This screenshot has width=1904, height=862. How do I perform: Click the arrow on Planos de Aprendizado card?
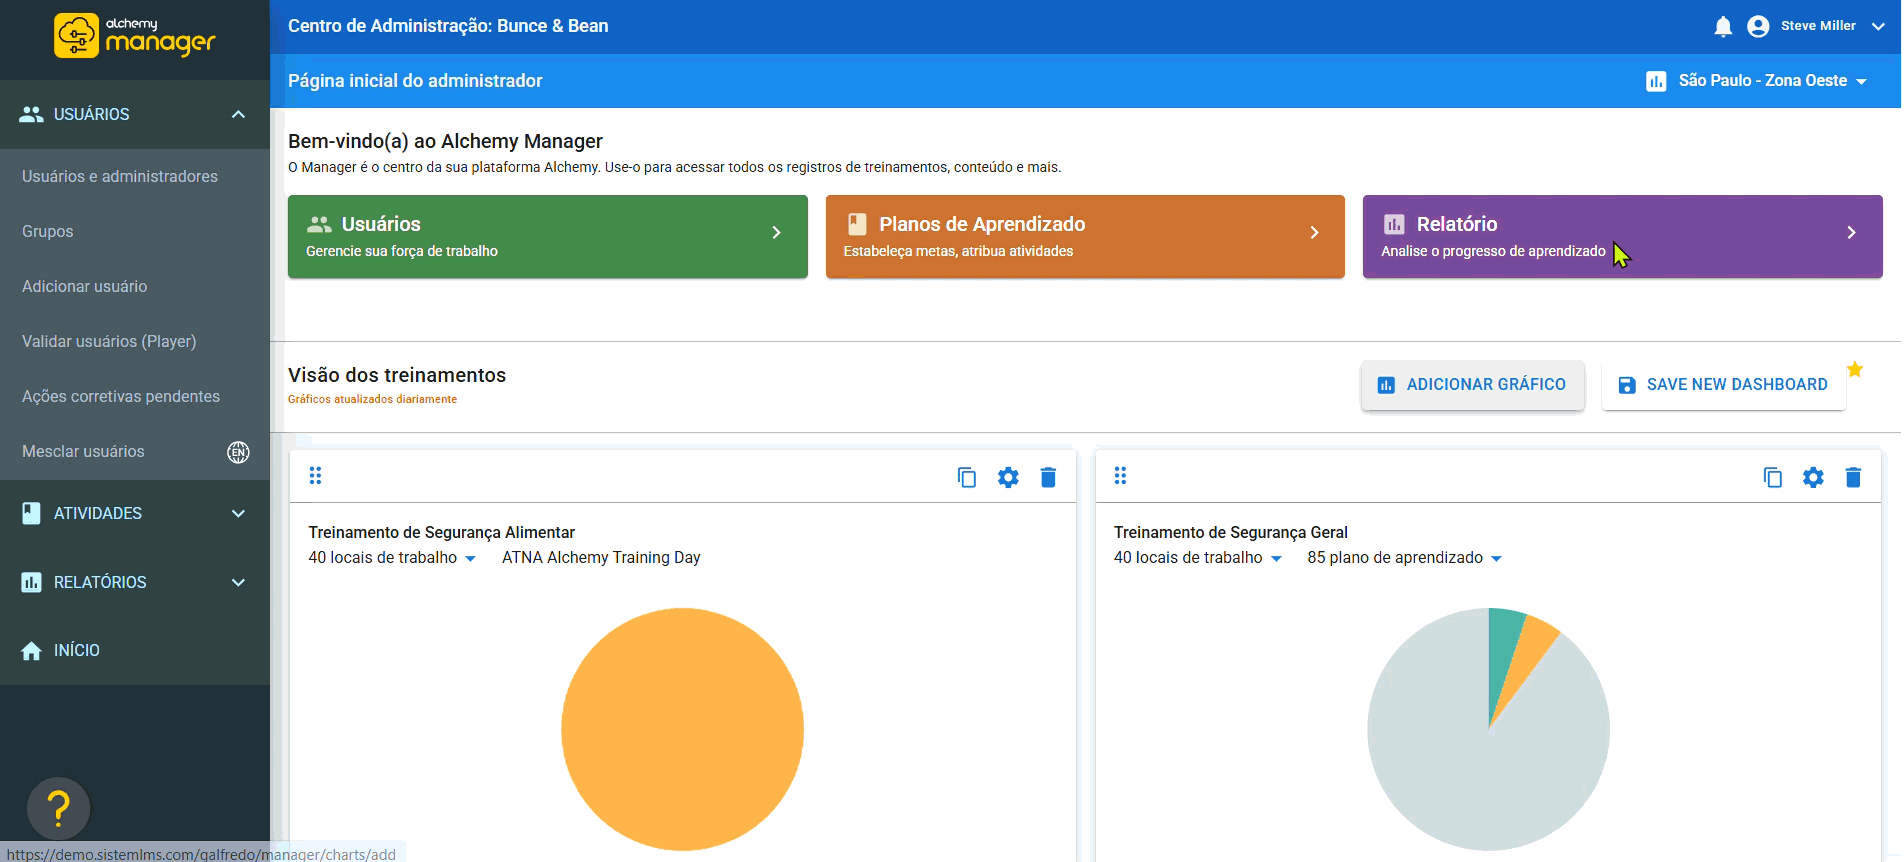coord(1314,232)
